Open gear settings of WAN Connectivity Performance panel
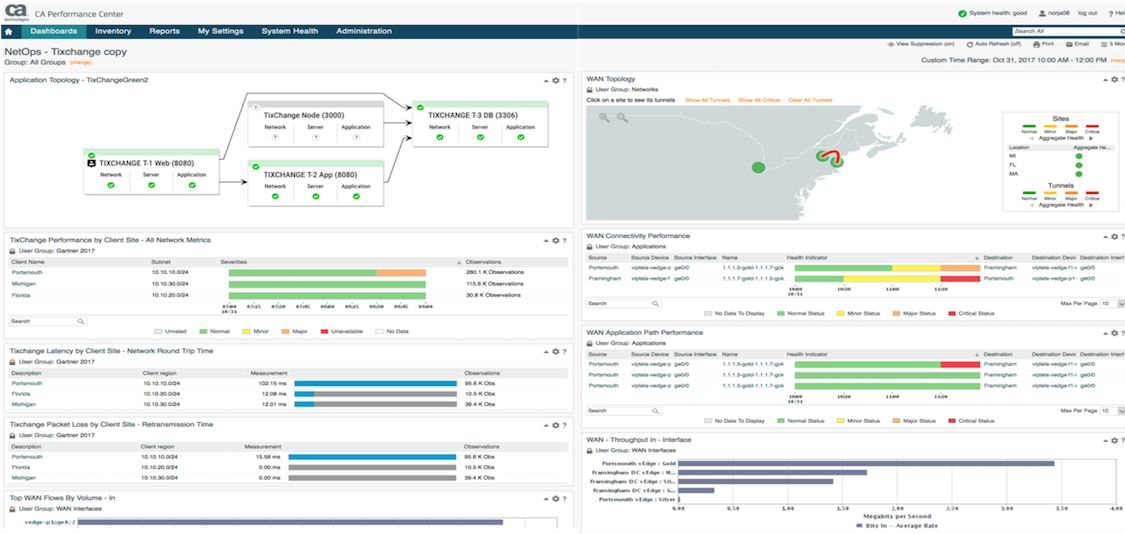Image resolution: width=1125 pixels, height=534 pixels. pyautogui.click(x=1114, y=236)
